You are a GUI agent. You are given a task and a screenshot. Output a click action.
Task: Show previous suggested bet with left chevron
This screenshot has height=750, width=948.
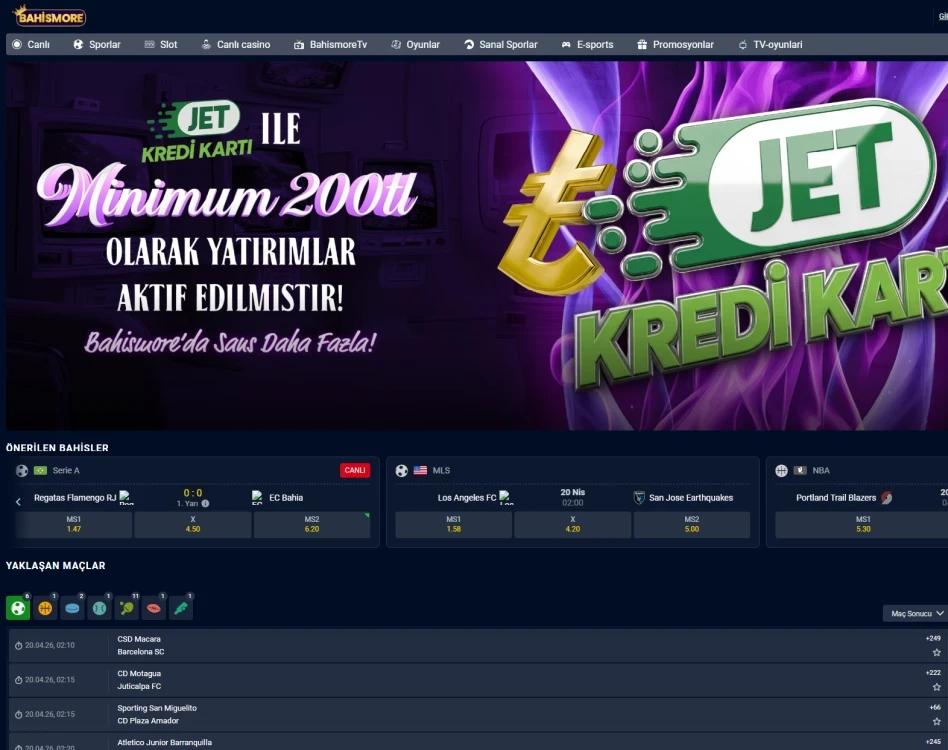[18, 502]
